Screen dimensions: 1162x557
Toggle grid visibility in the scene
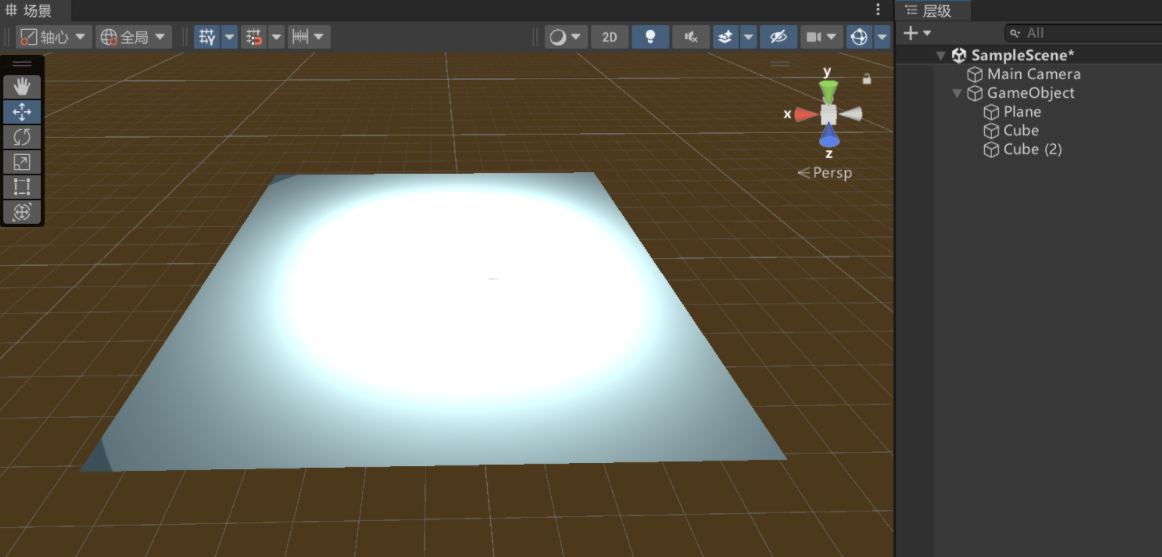207,36
